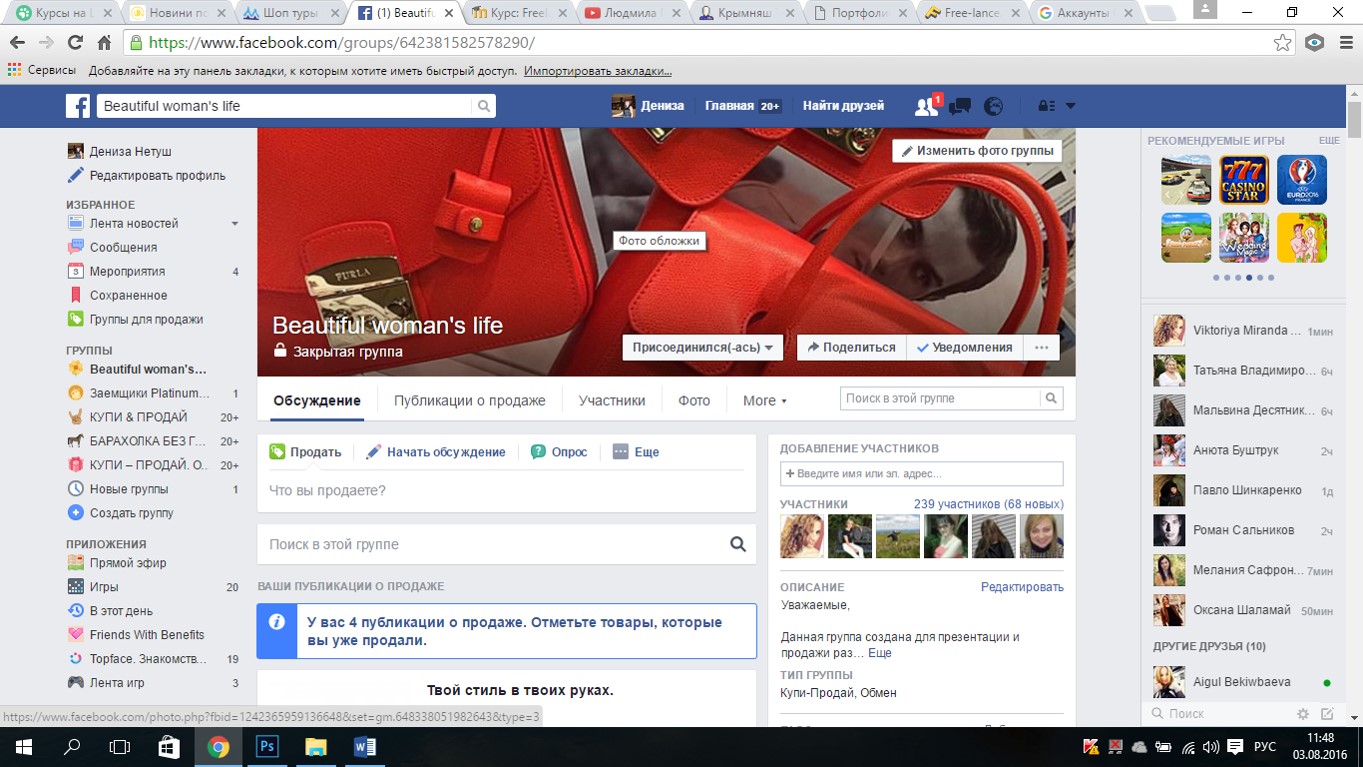Open Word from the taskbar
This screenshot has height=767, width=1363.
coord(364,746)
